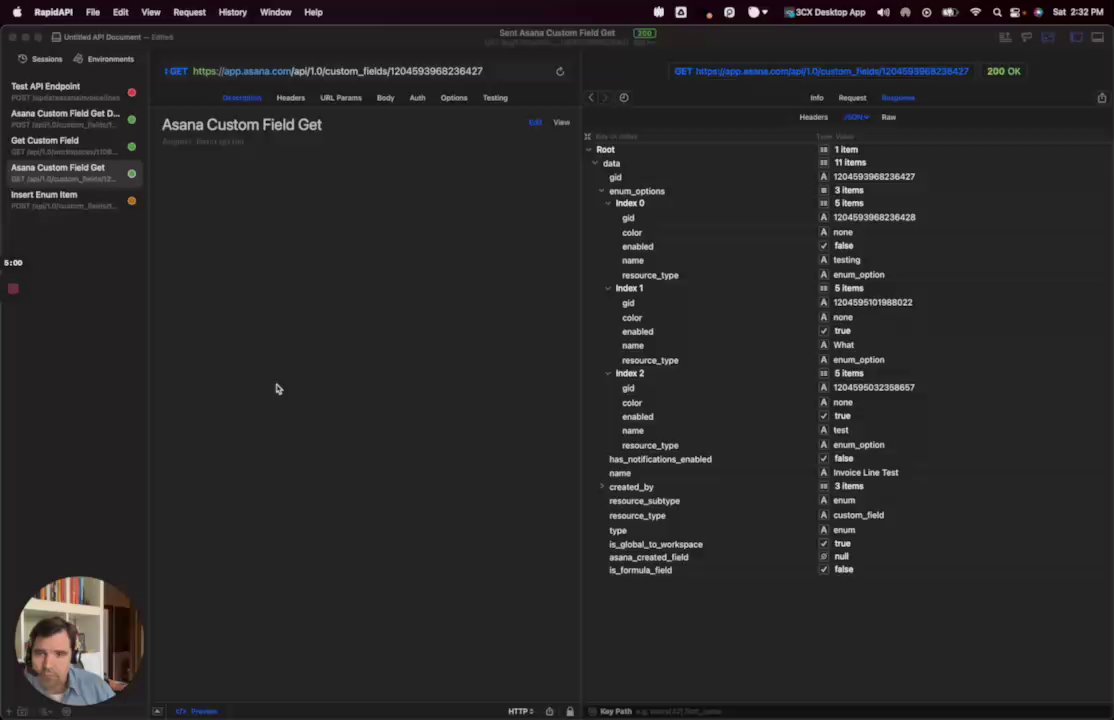1114x720 pixels.
Task: Click the Wi-Fi icon in the menu bar
Action: (975, 12)
